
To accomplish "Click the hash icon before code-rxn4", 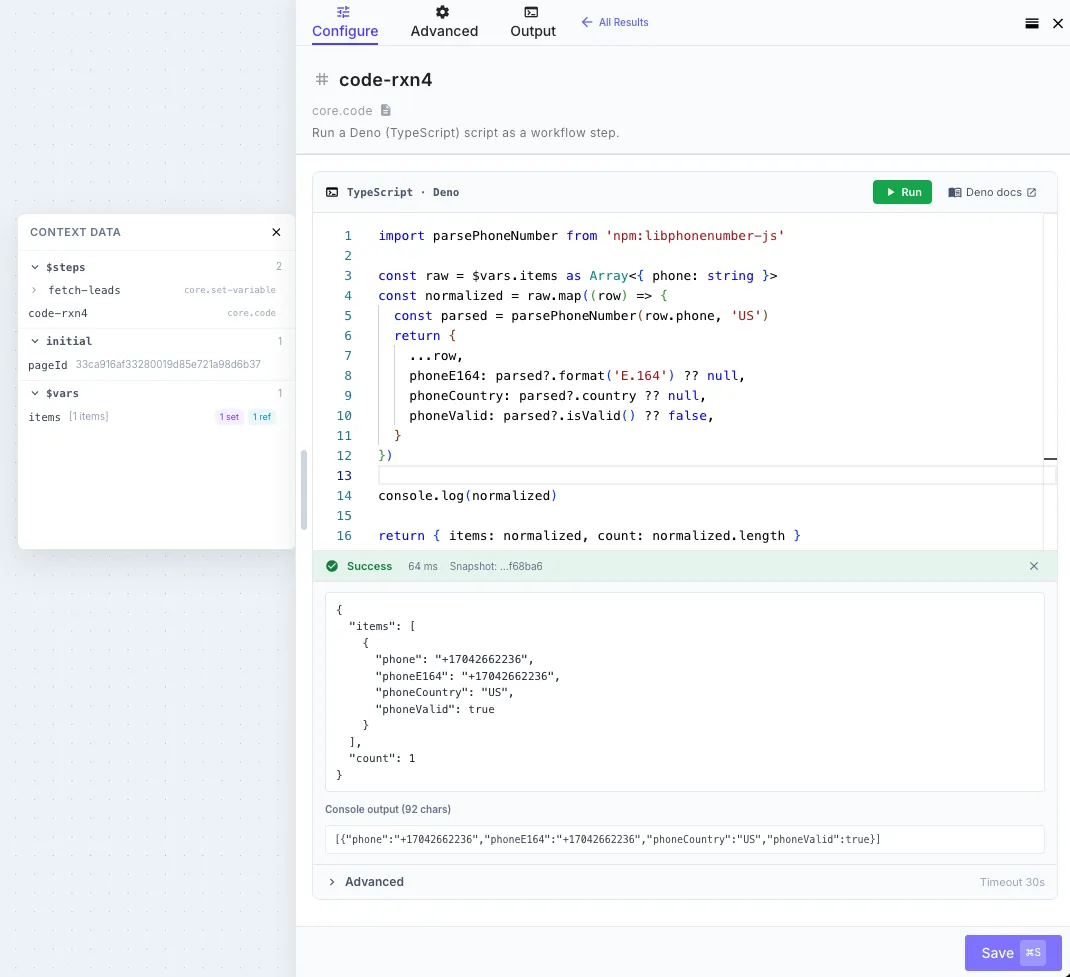I will [x=321, y=79].
